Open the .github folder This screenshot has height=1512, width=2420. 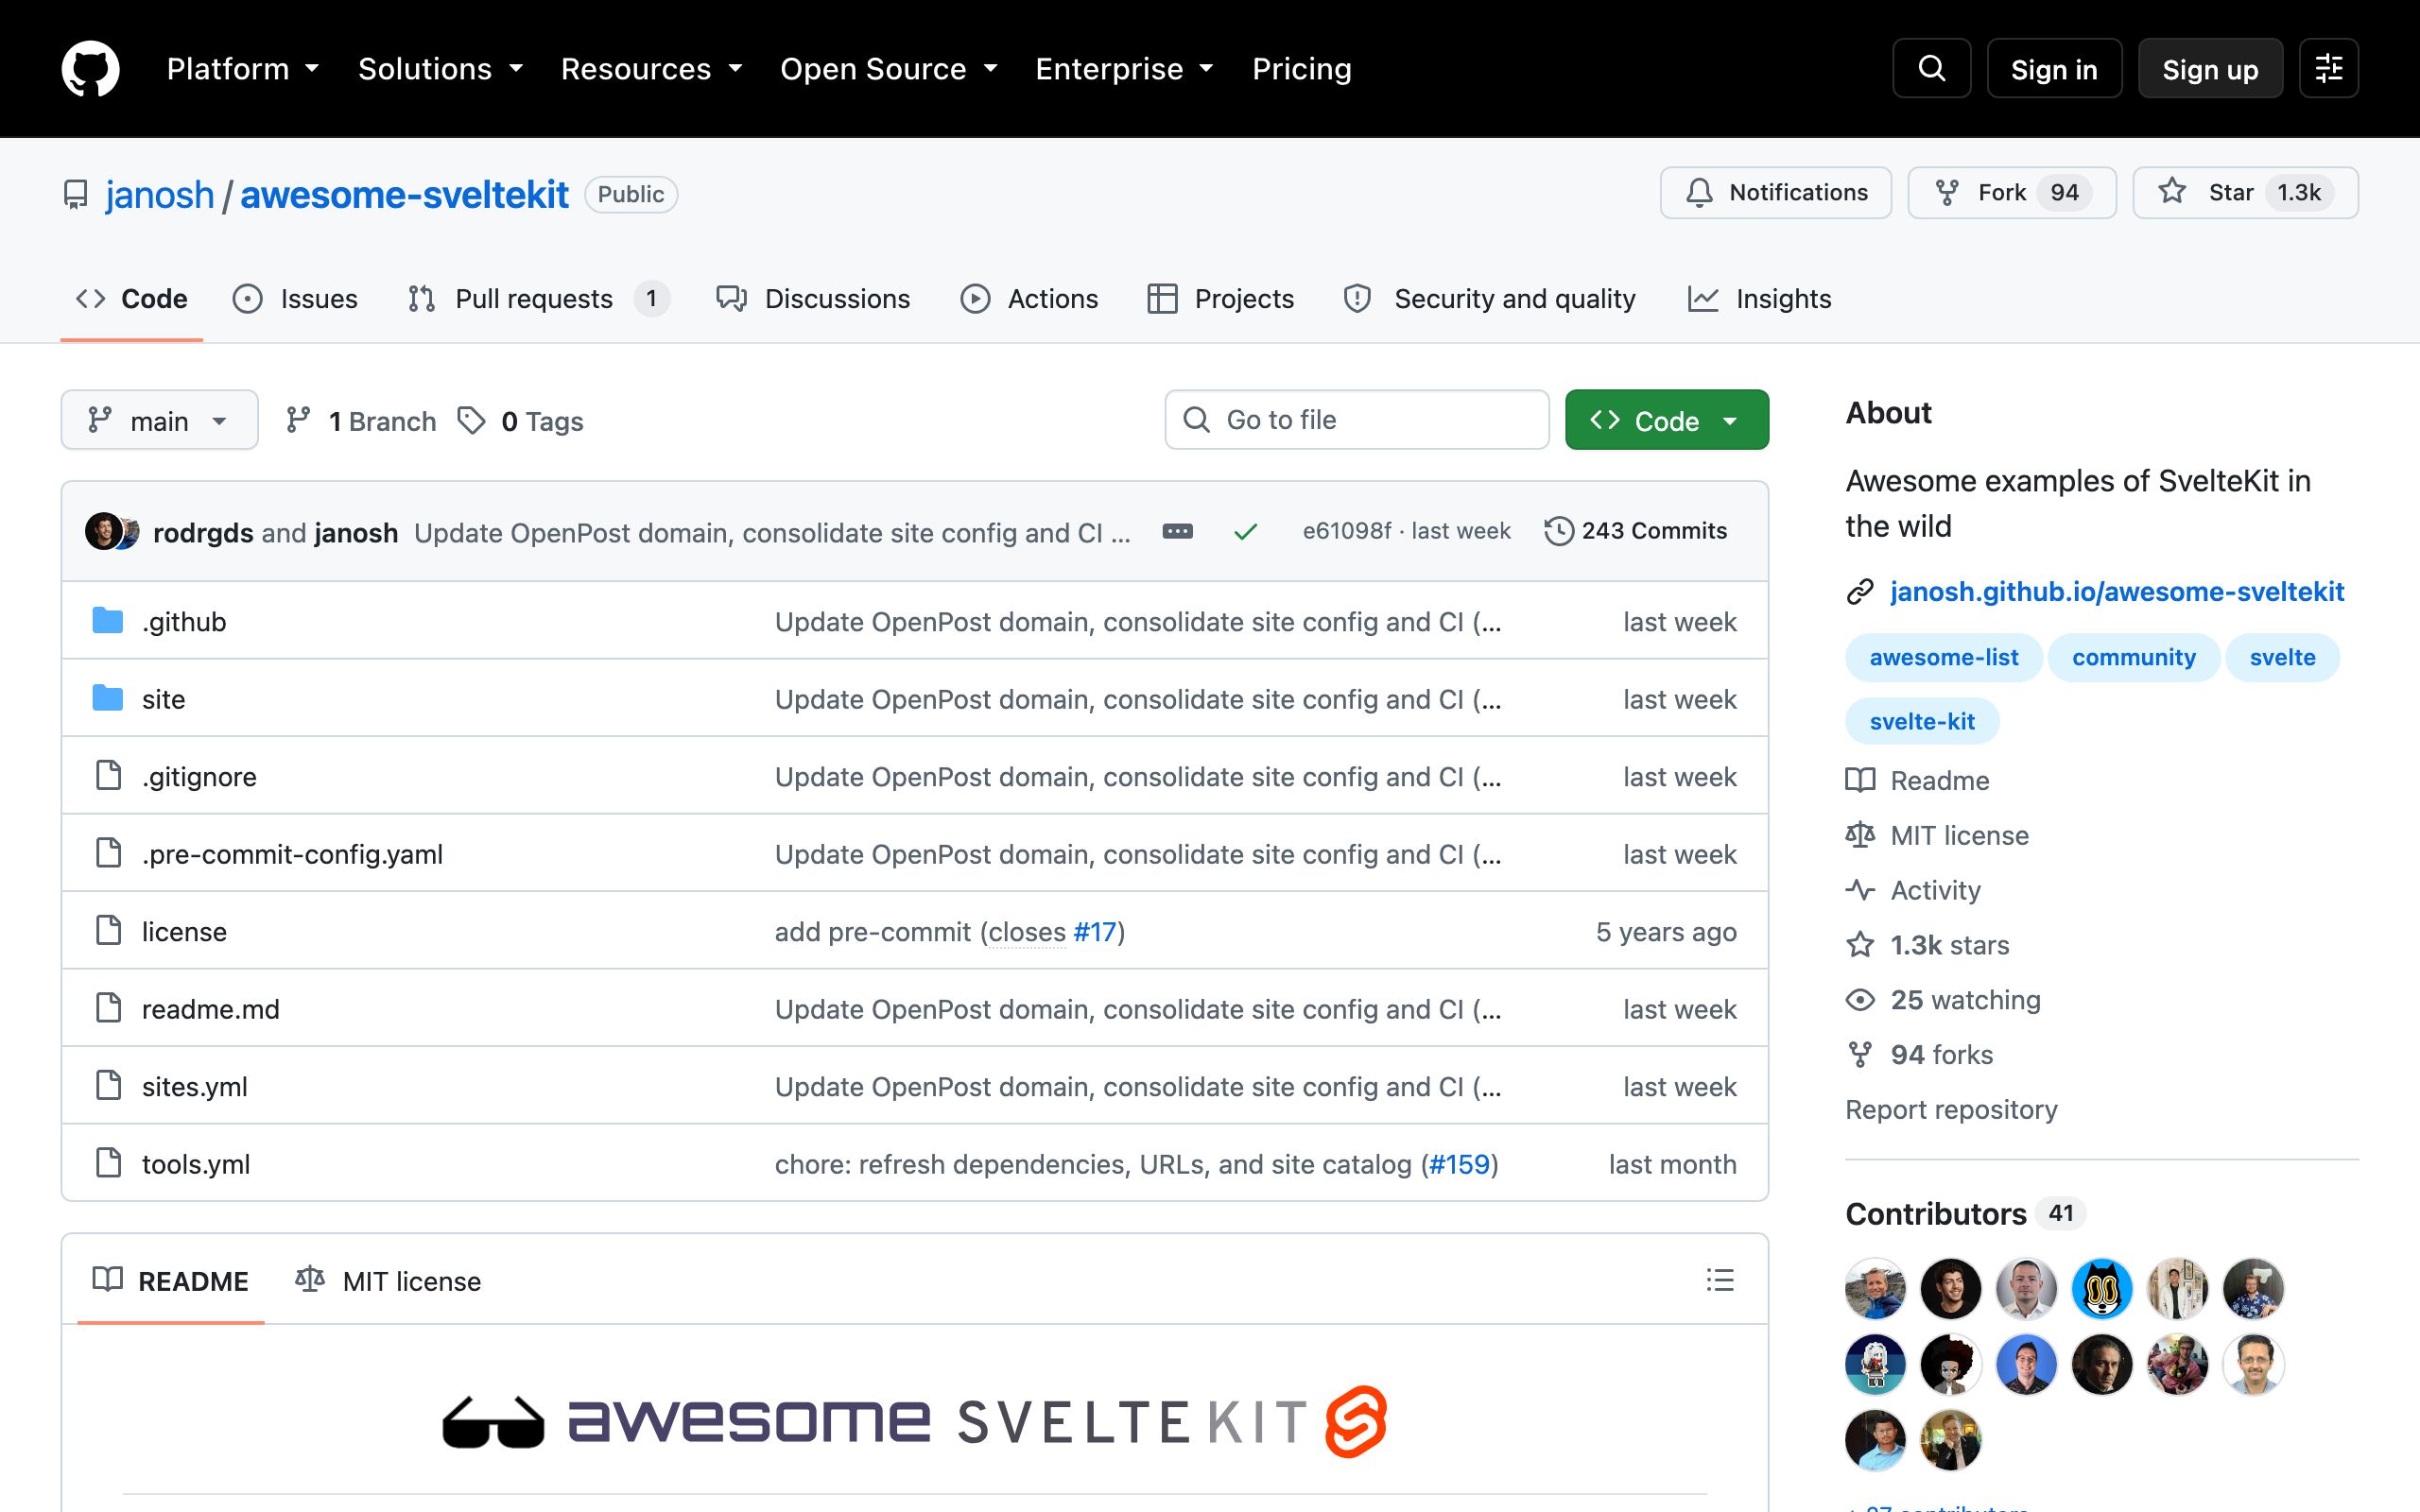click(x=184, y=622)
